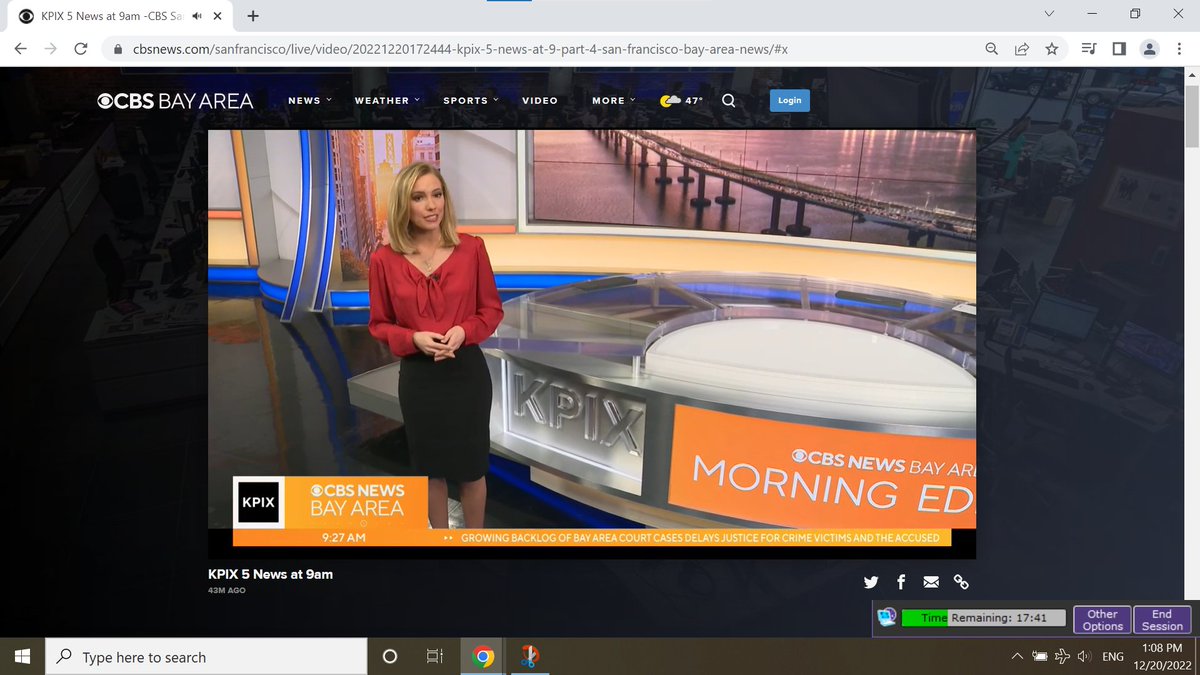1200x675 pixels.
Task: Open Chrome profile avatar icon
Action: point(1150,48)
